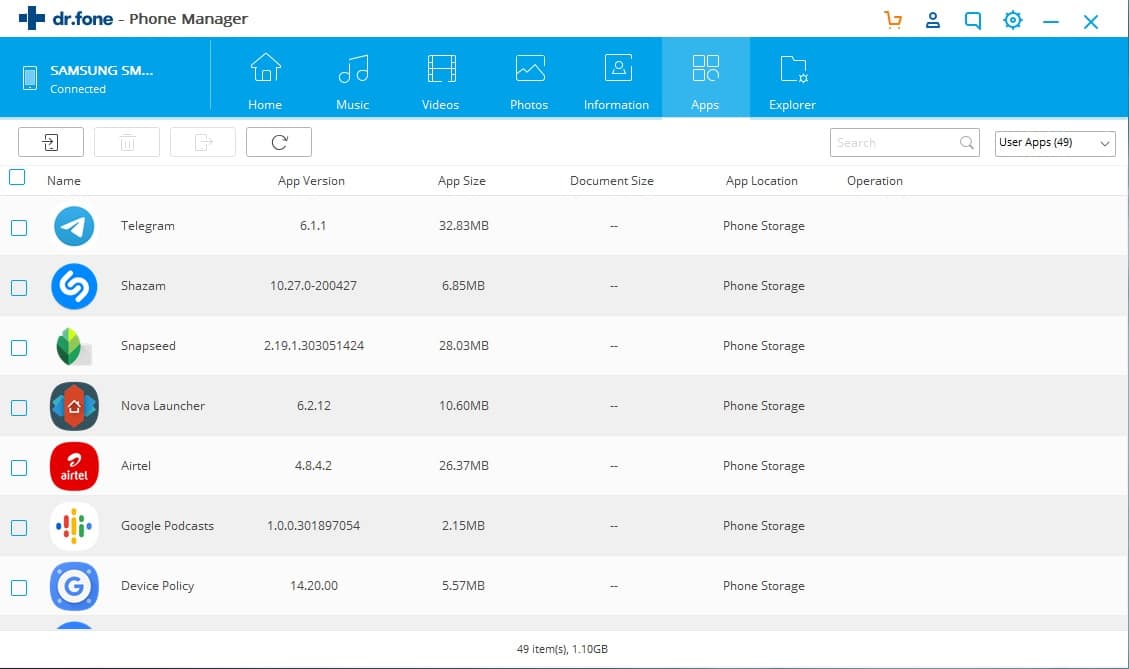1129x669 pixels.
Task: Check the Snapseed row checkbox
Action: 19,348
